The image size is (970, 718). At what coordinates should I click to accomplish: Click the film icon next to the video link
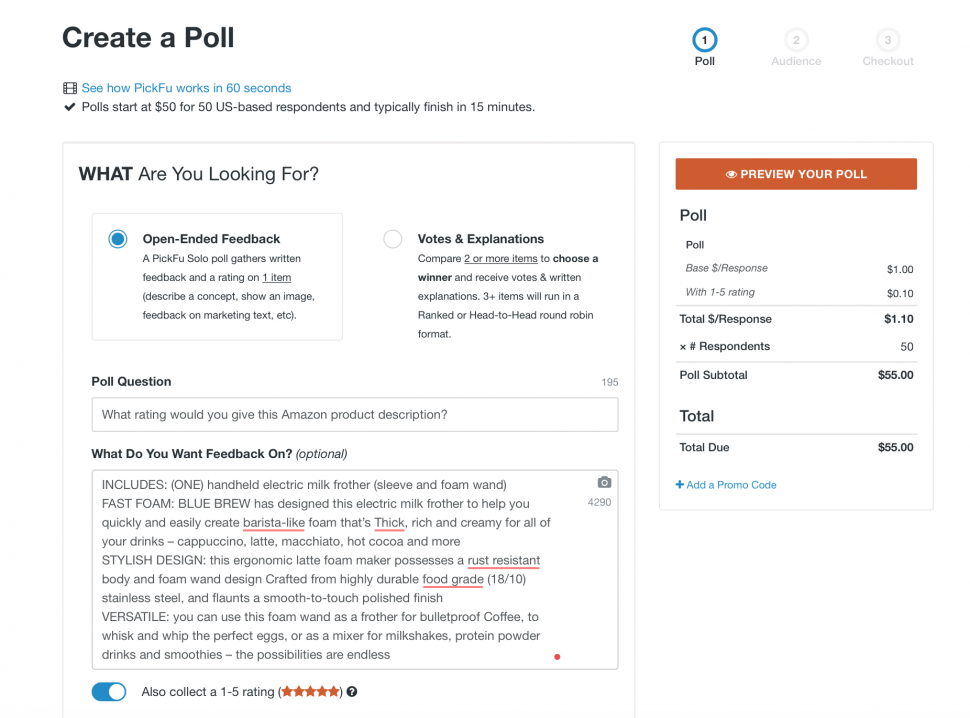(68, 88)
